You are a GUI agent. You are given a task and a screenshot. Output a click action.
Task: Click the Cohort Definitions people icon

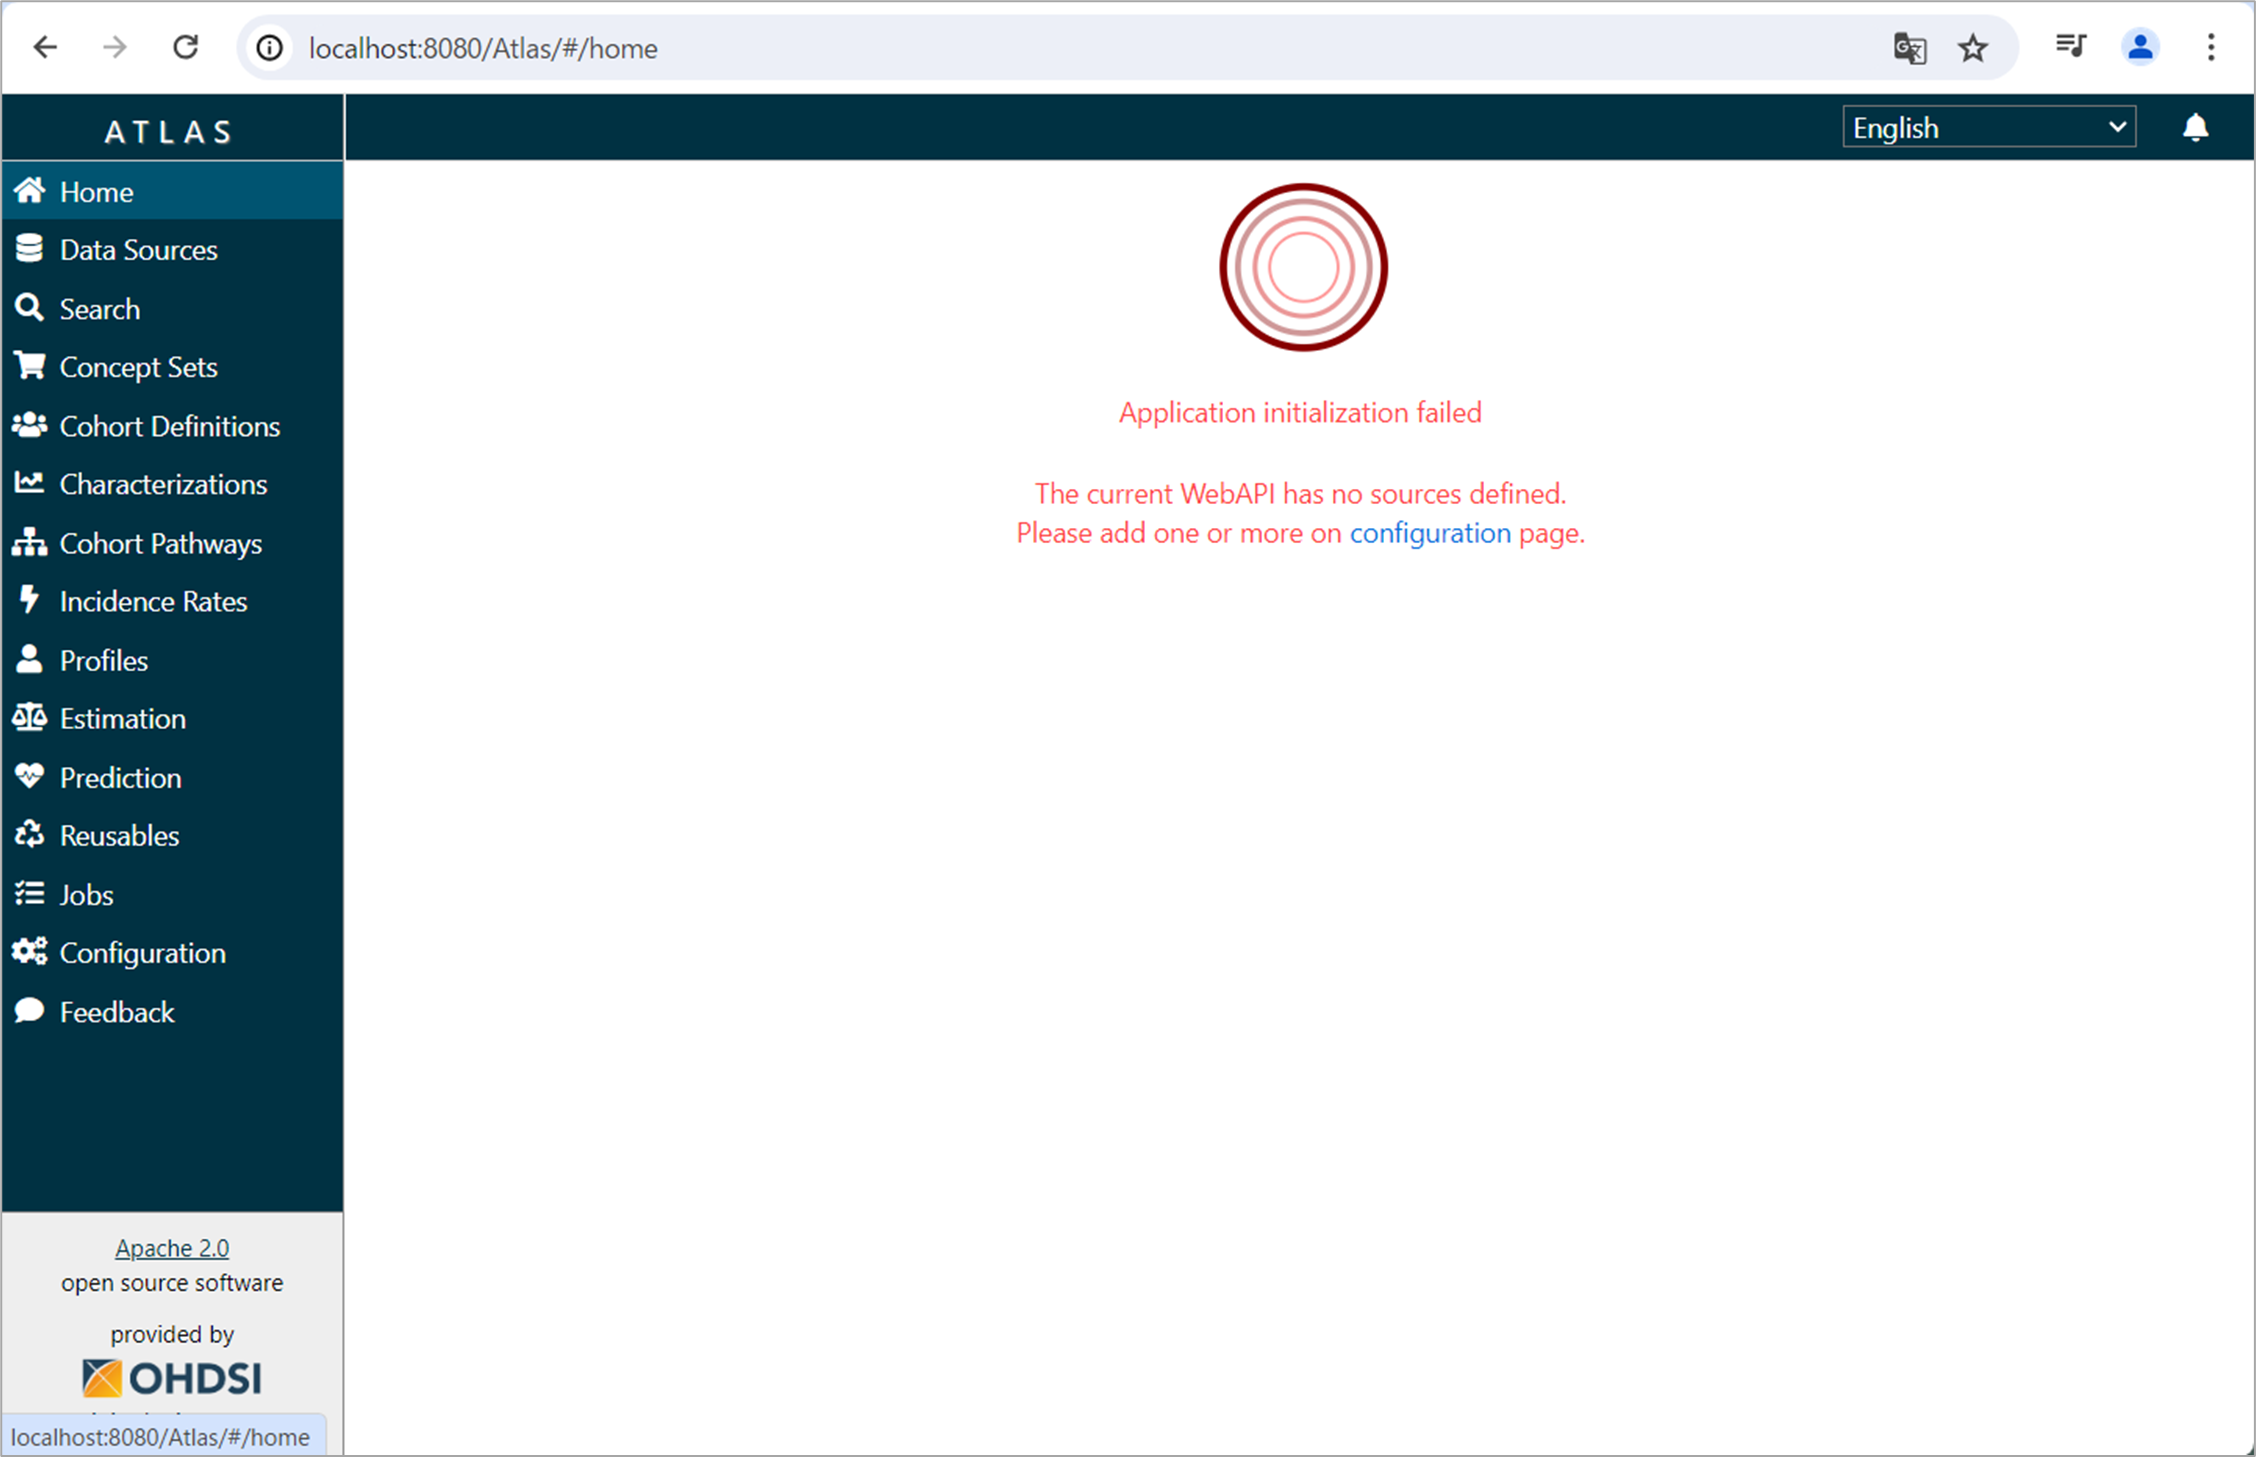point(30,425)
